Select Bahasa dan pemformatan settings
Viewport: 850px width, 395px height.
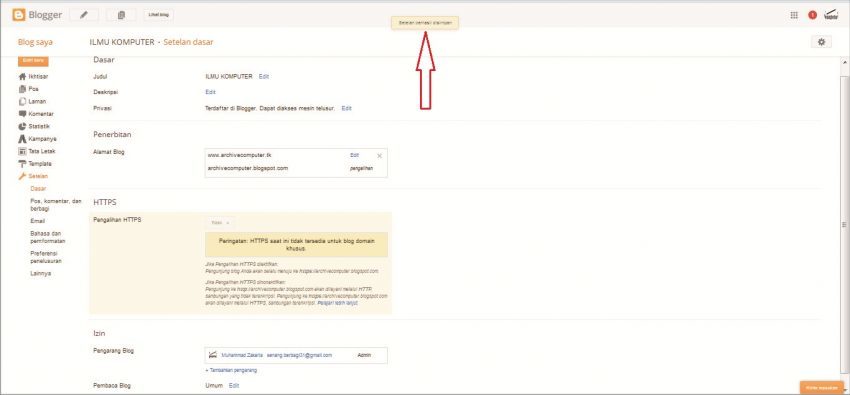[49, 237]
